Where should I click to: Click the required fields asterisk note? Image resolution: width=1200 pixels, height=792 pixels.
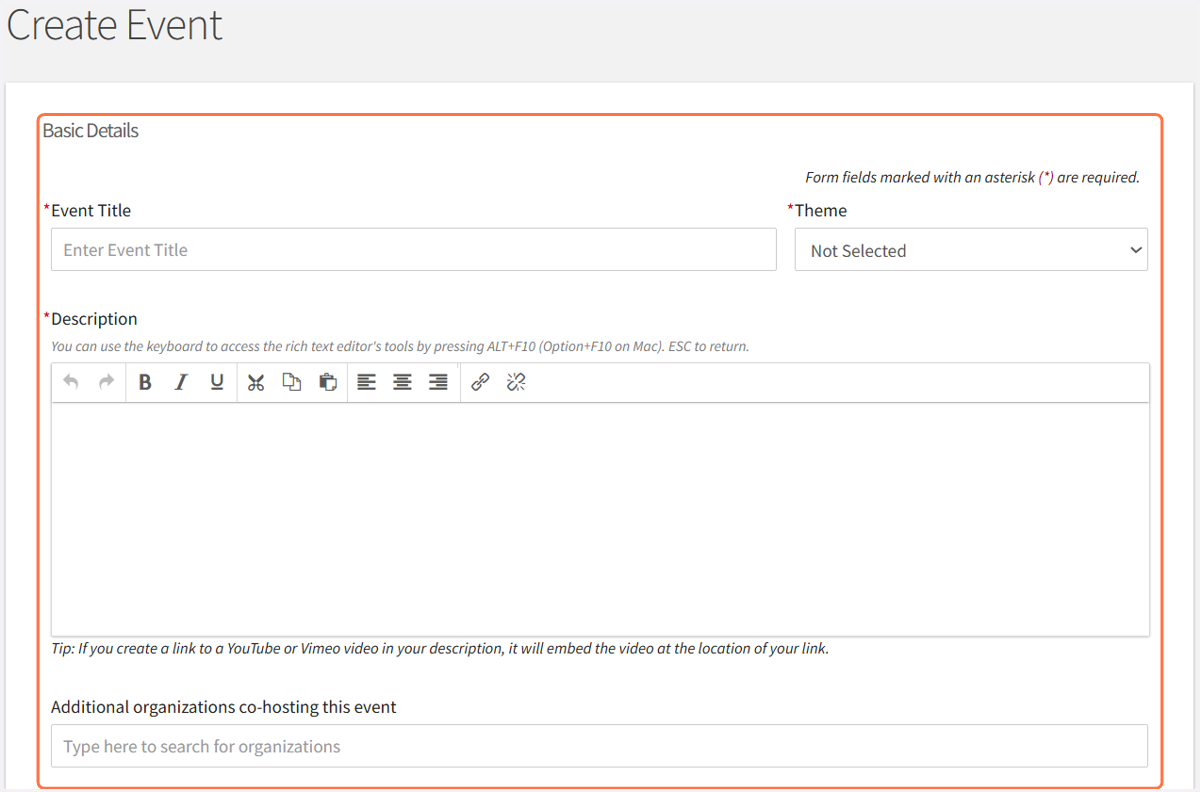(973, 177)
